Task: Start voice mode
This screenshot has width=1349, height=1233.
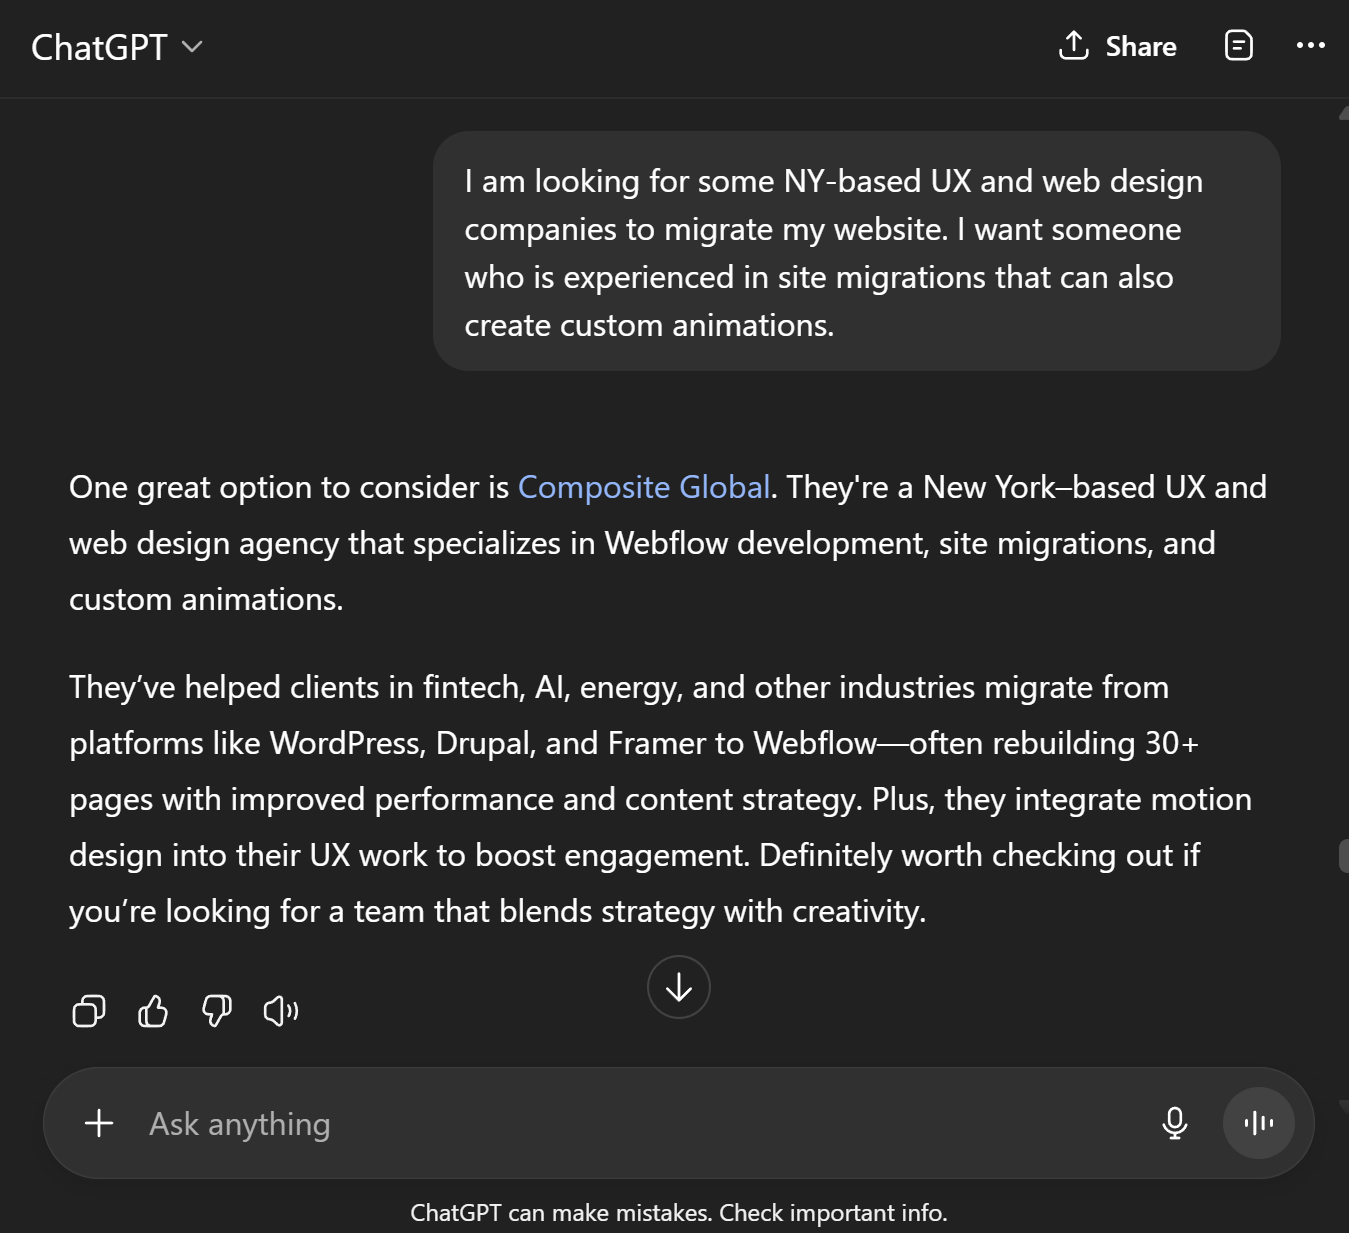Action: [1257, 1123]
